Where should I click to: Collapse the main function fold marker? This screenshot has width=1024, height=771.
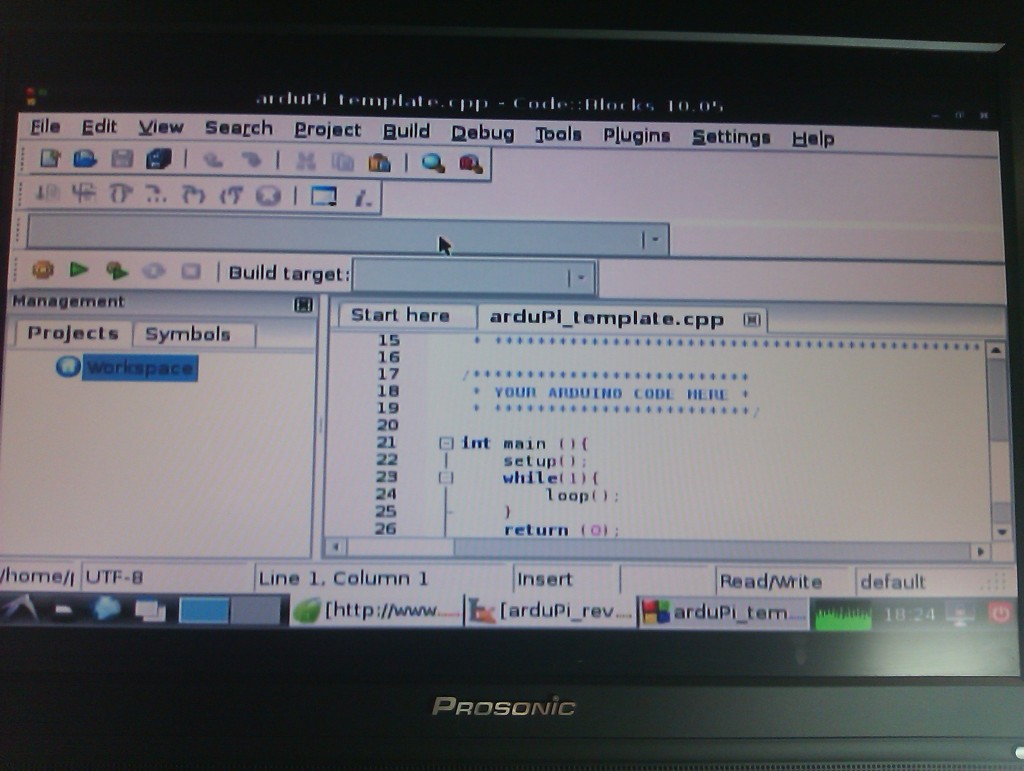tap(446, 443)
